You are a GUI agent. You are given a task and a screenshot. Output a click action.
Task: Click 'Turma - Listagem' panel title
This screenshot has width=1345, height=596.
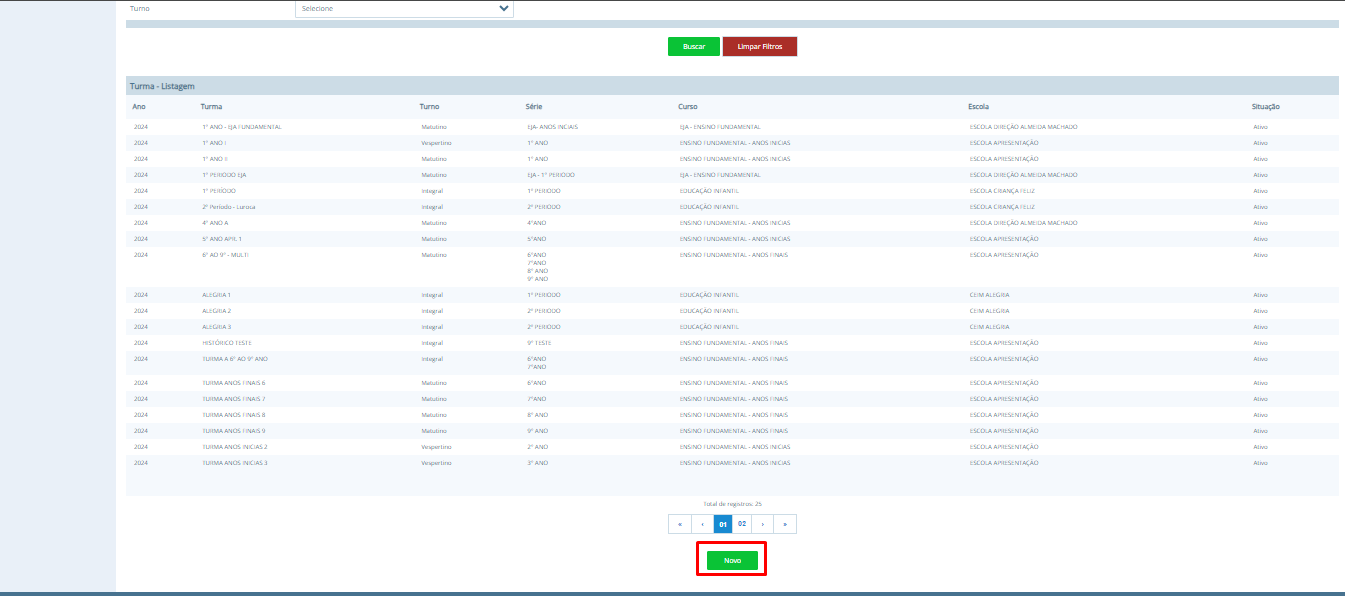tap(162, 87)
